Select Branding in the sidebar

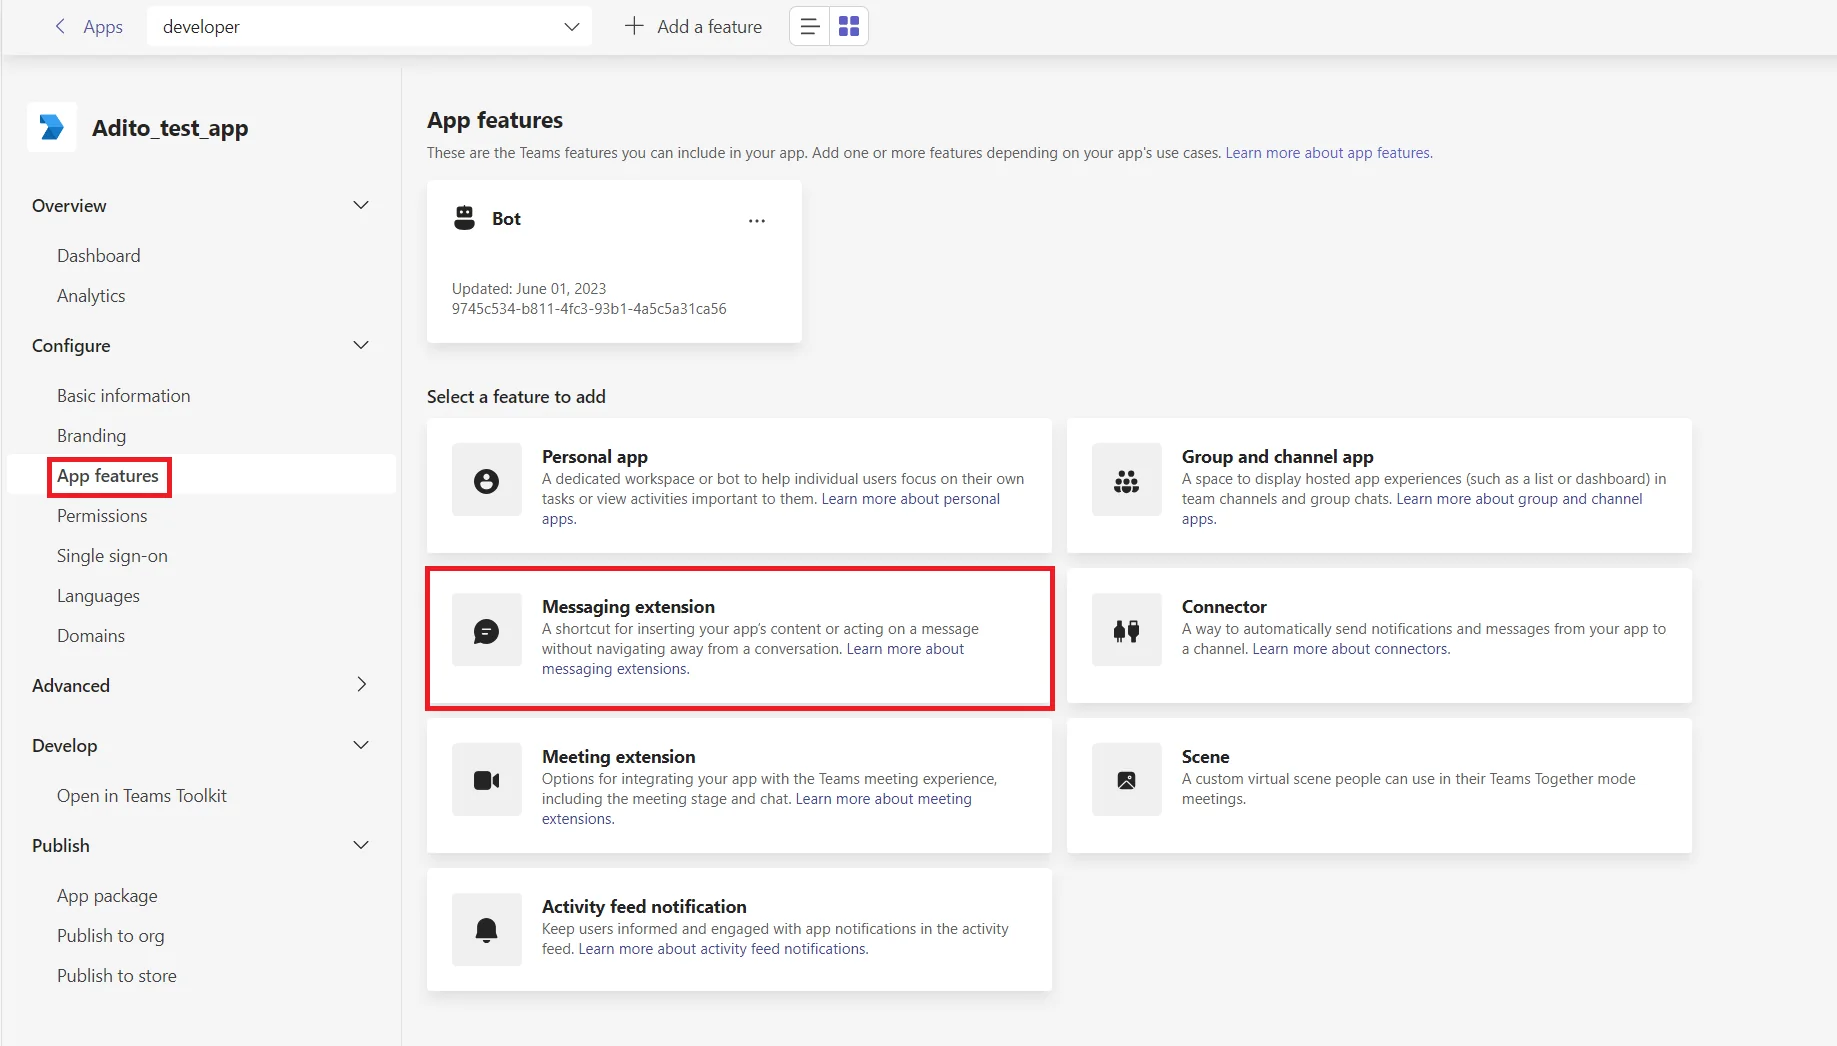(x=91, y=436)
